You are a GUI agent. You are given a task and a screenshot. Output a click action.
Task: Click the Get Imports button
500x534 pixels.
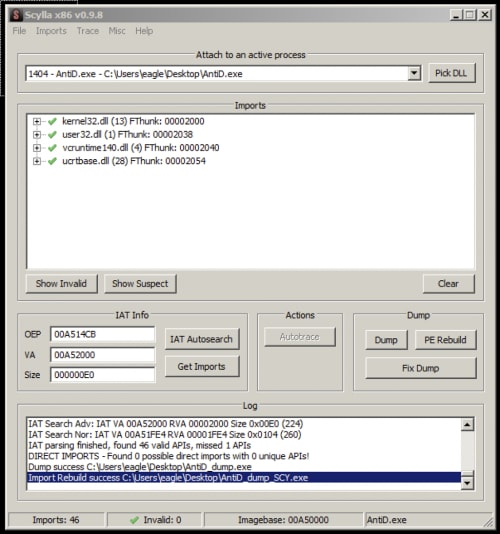(202, 366)
